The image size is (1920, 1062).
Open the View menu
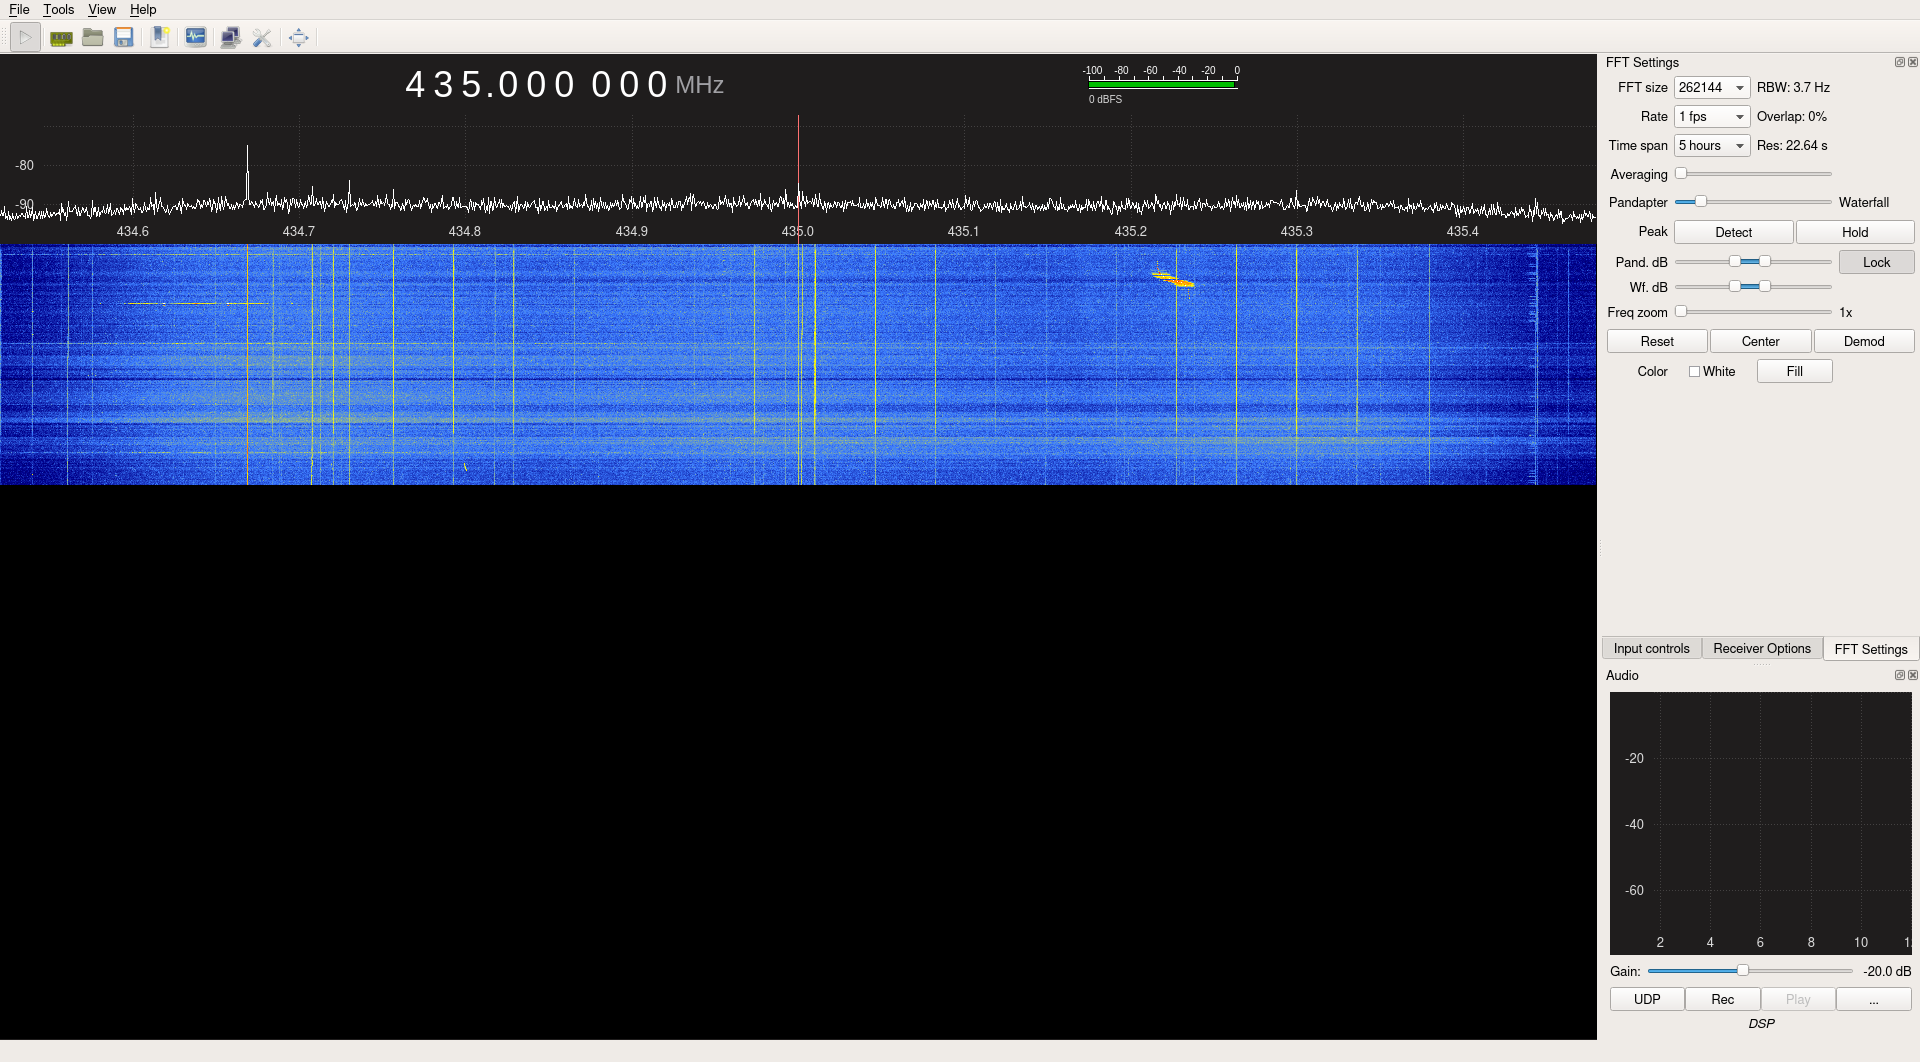[102, 10]
